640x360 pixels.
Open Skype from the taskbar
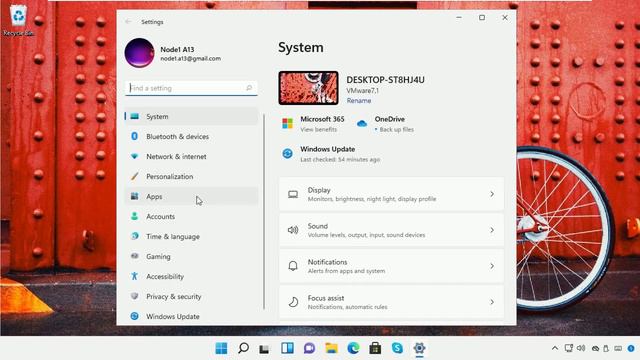(397, 348)
